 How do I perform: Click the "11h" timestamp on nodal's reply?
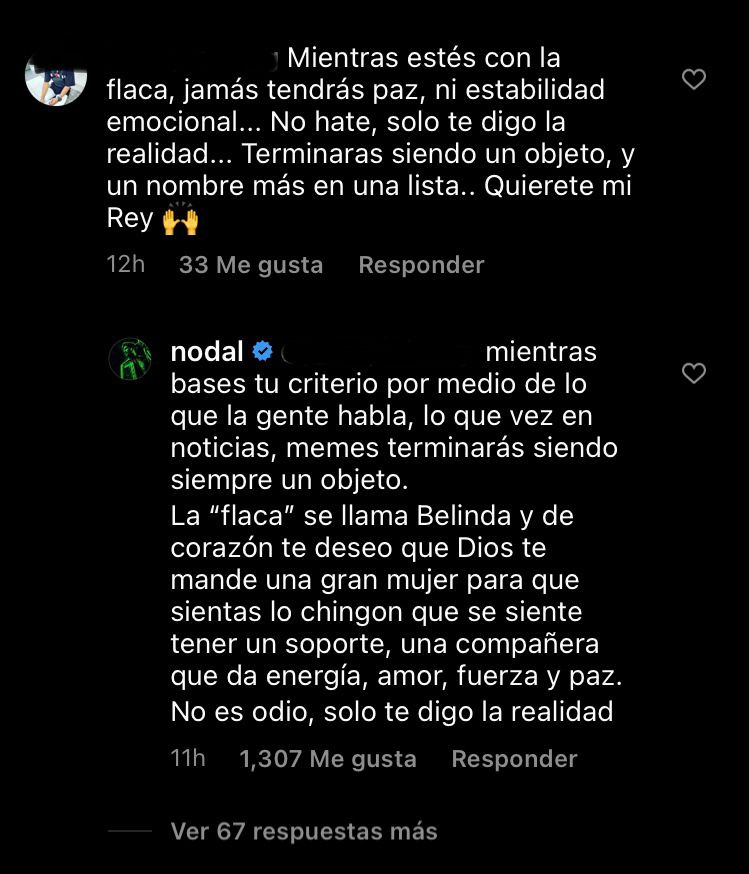[188, 759]
